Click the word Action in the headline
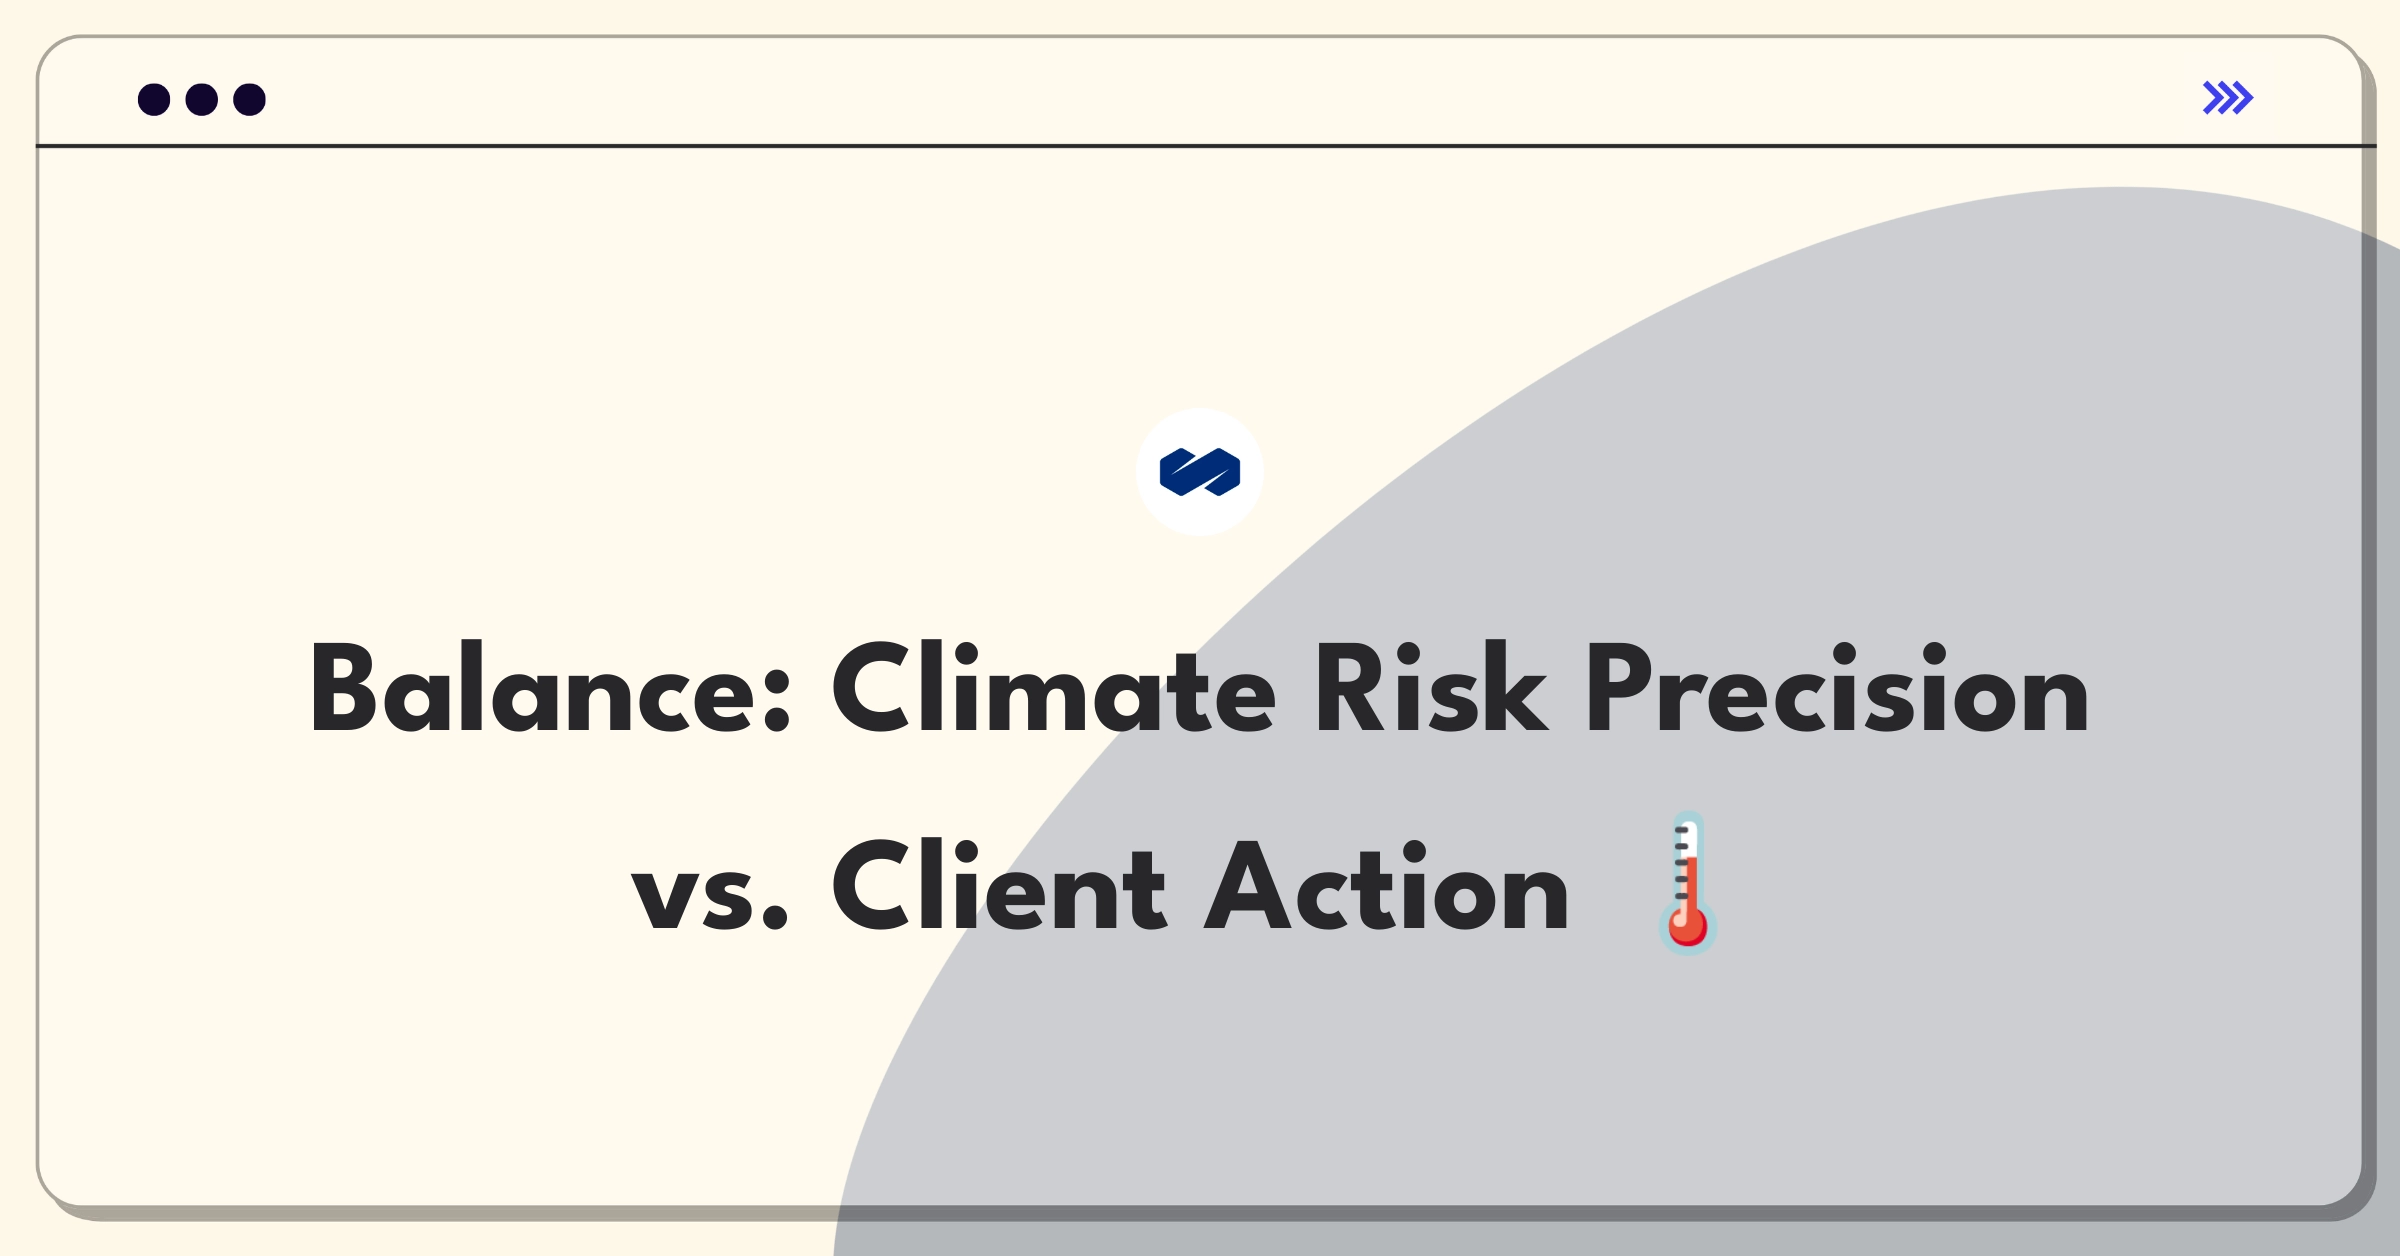This screenshot has width=2400, height=1256. (x=1386, y=886)
